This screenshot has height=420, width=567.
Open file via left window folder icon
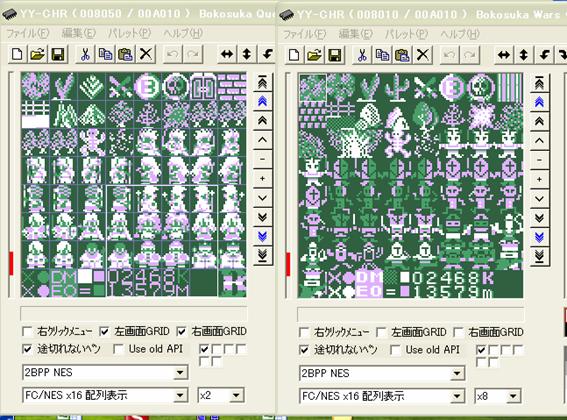[38, 55]
